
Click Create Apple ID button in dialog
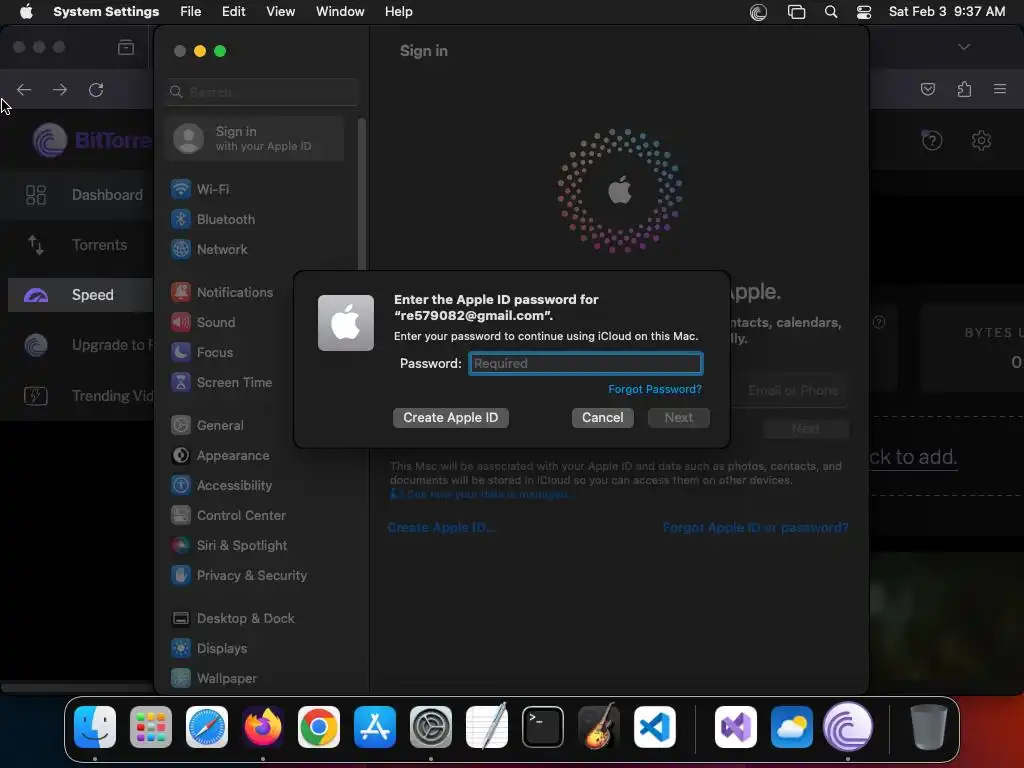point(451,418)
